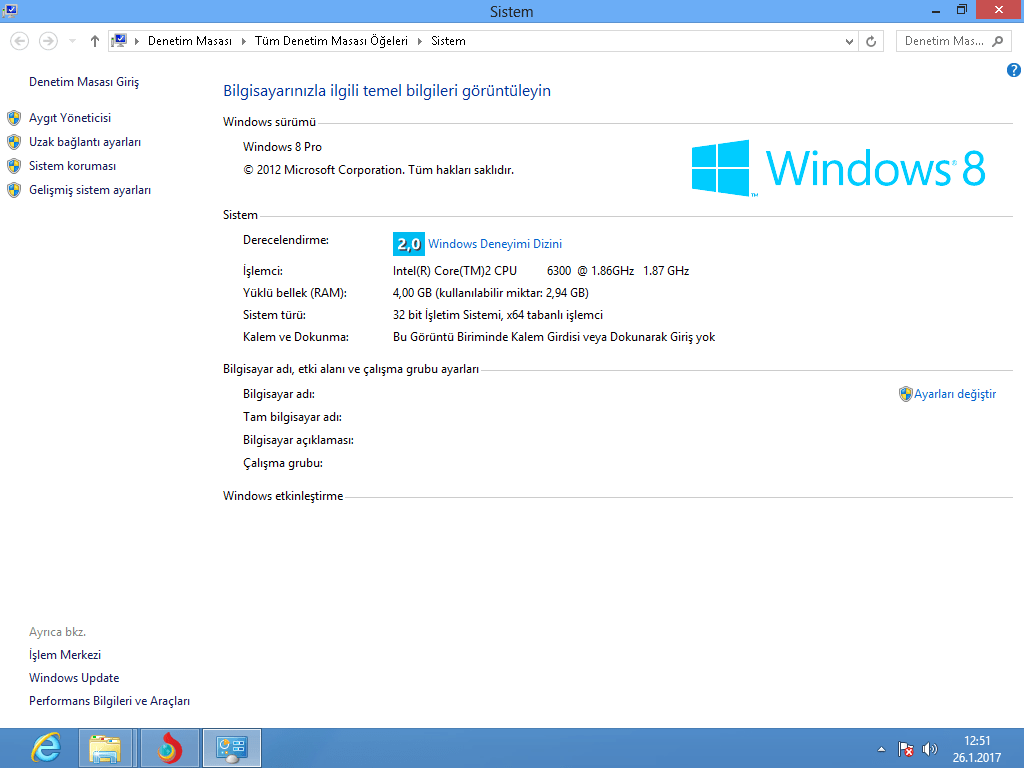Click the system icon in the title bar
This screenshot has width=1024, height=768.
point(9,10)
